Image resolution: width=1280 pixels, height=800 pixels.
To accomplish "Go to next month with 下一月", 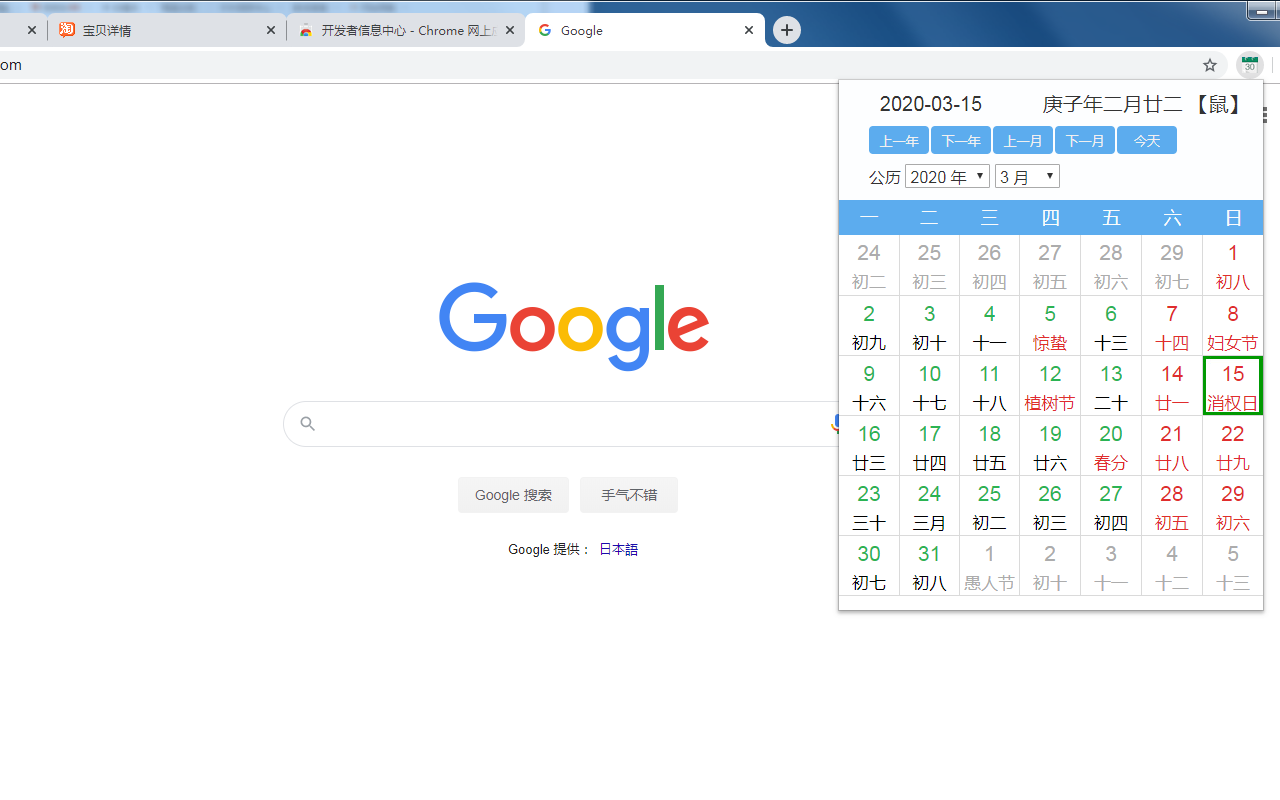I will tap(1085, 141).
